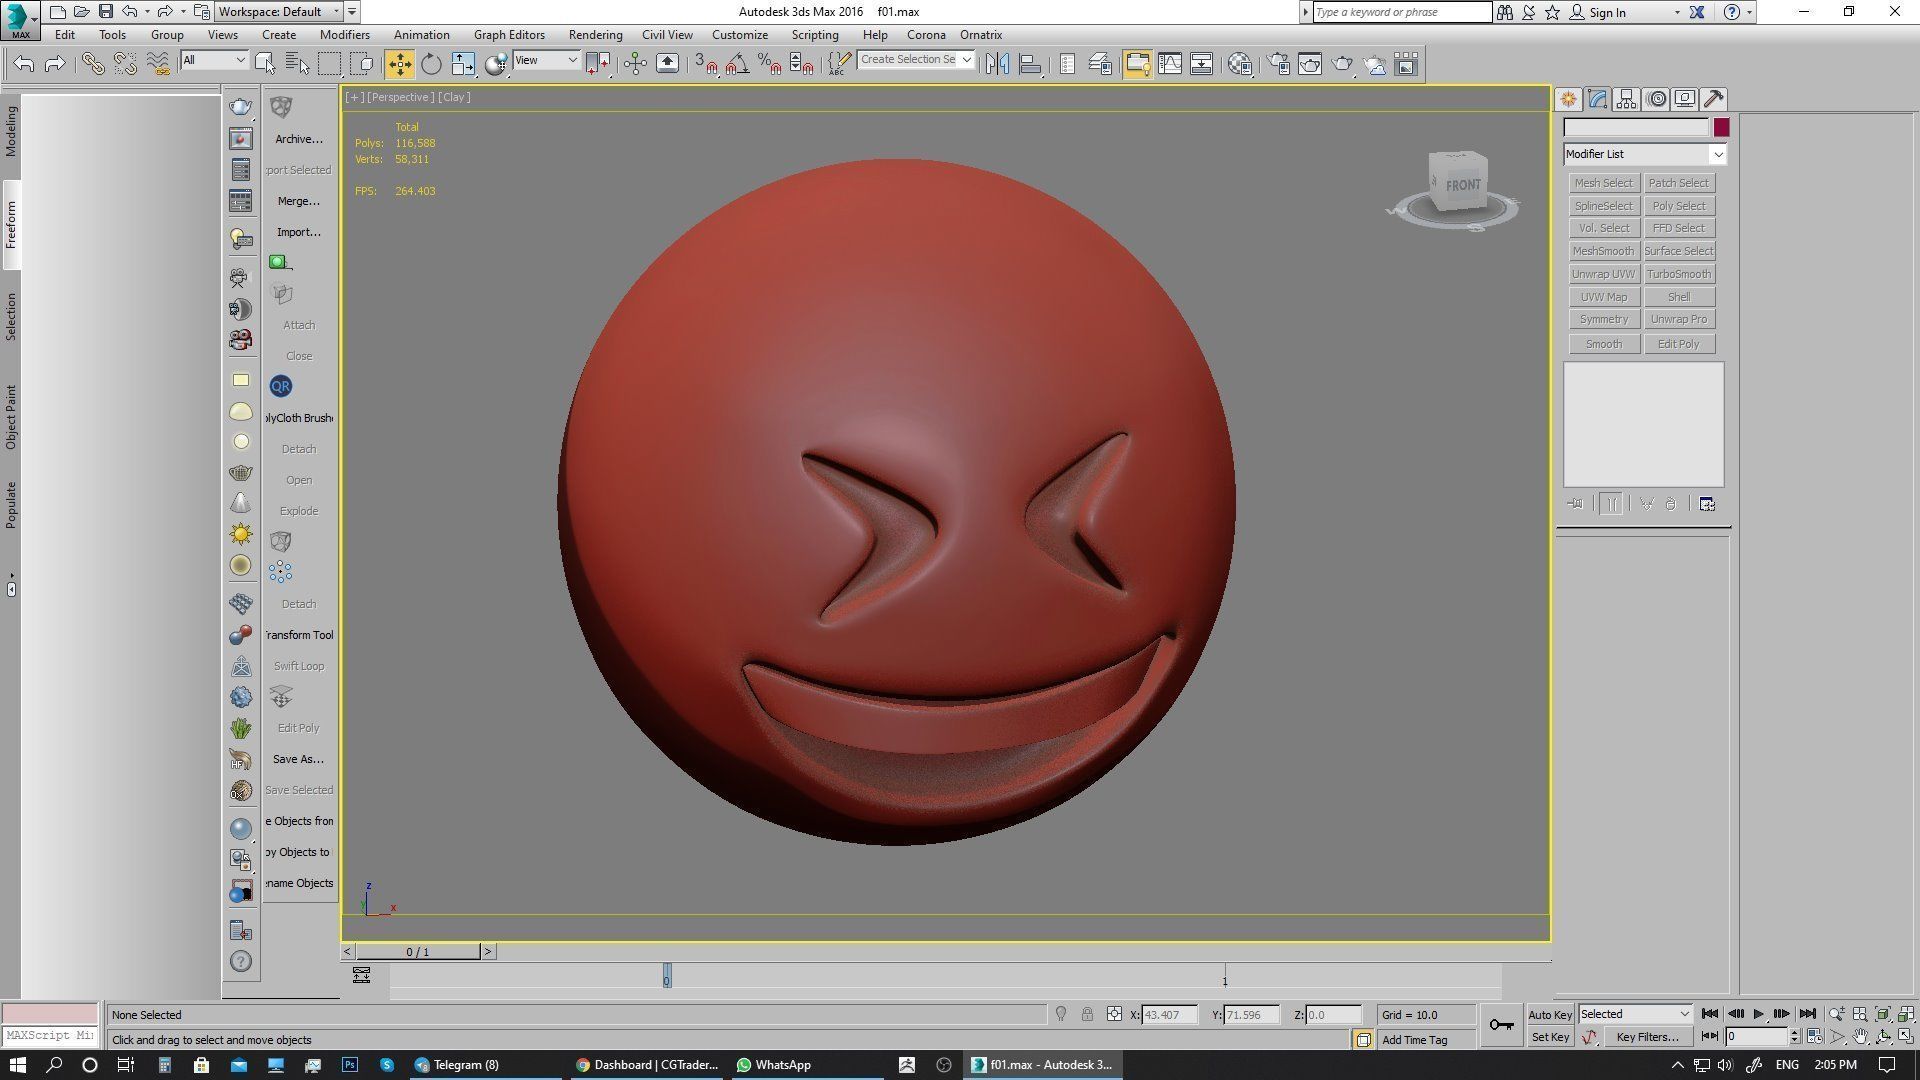This screenshot has width=1920, height=1080.
Task: Select the Select and Move tool
Action: (x=399, y=64)
